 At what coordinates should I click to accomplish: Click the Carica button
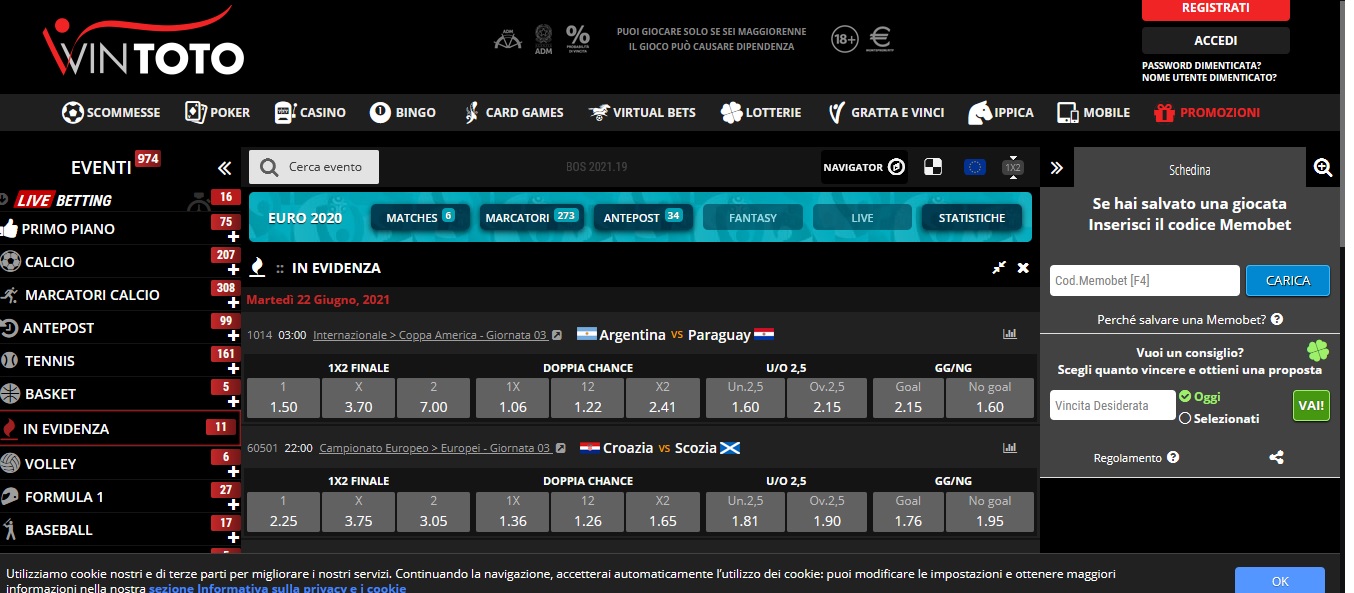tap(1288, 281)
